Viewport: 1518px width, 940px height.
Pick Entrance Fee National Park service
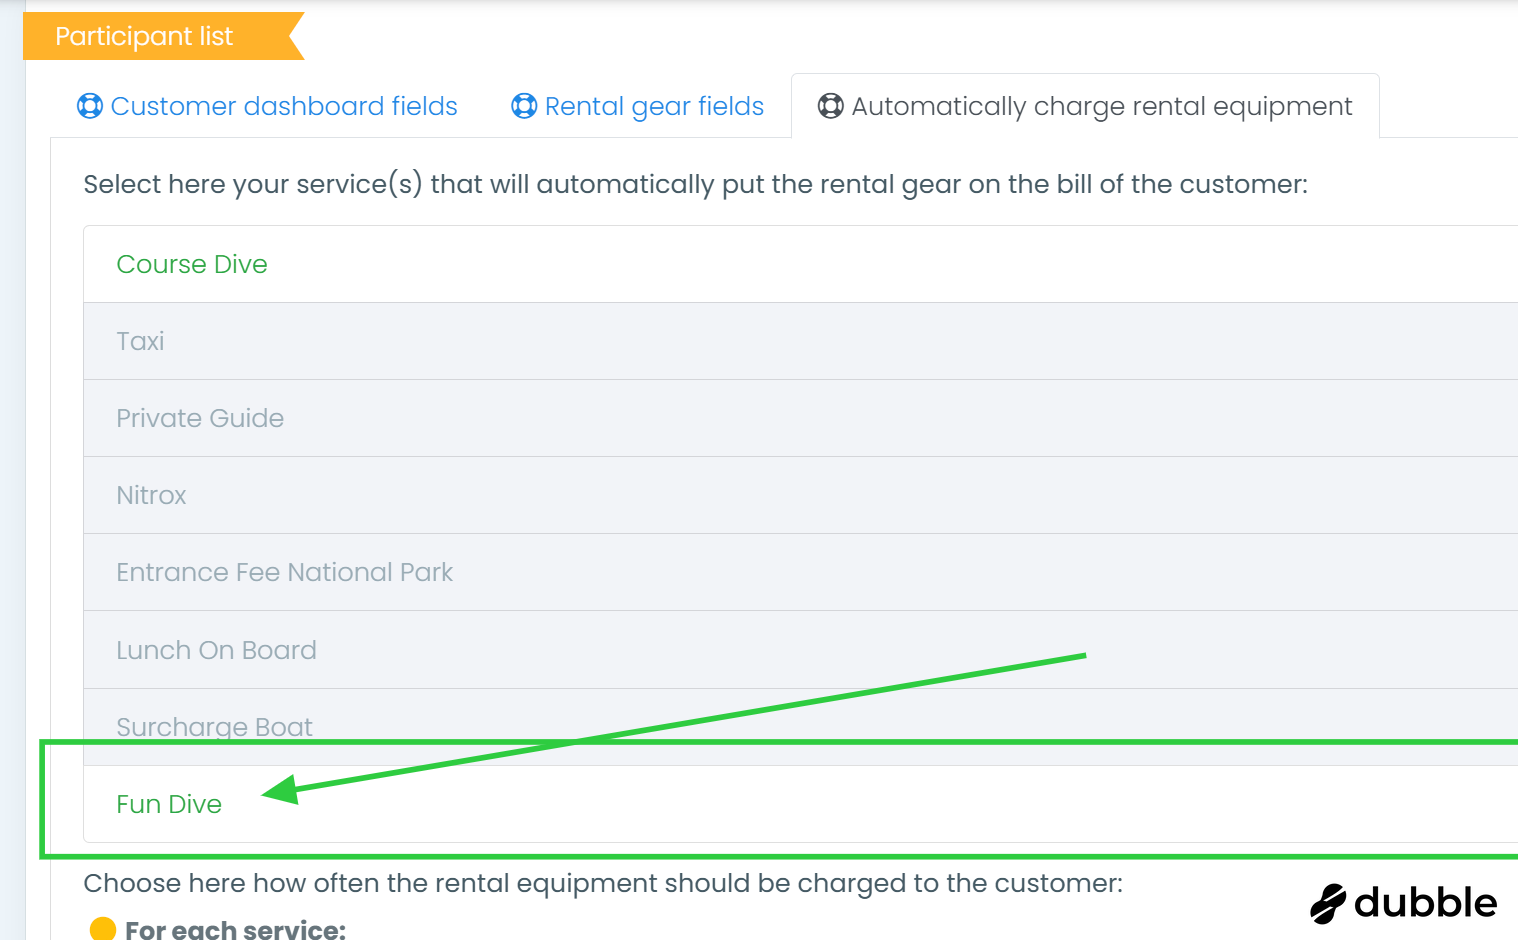coord(284,572)
